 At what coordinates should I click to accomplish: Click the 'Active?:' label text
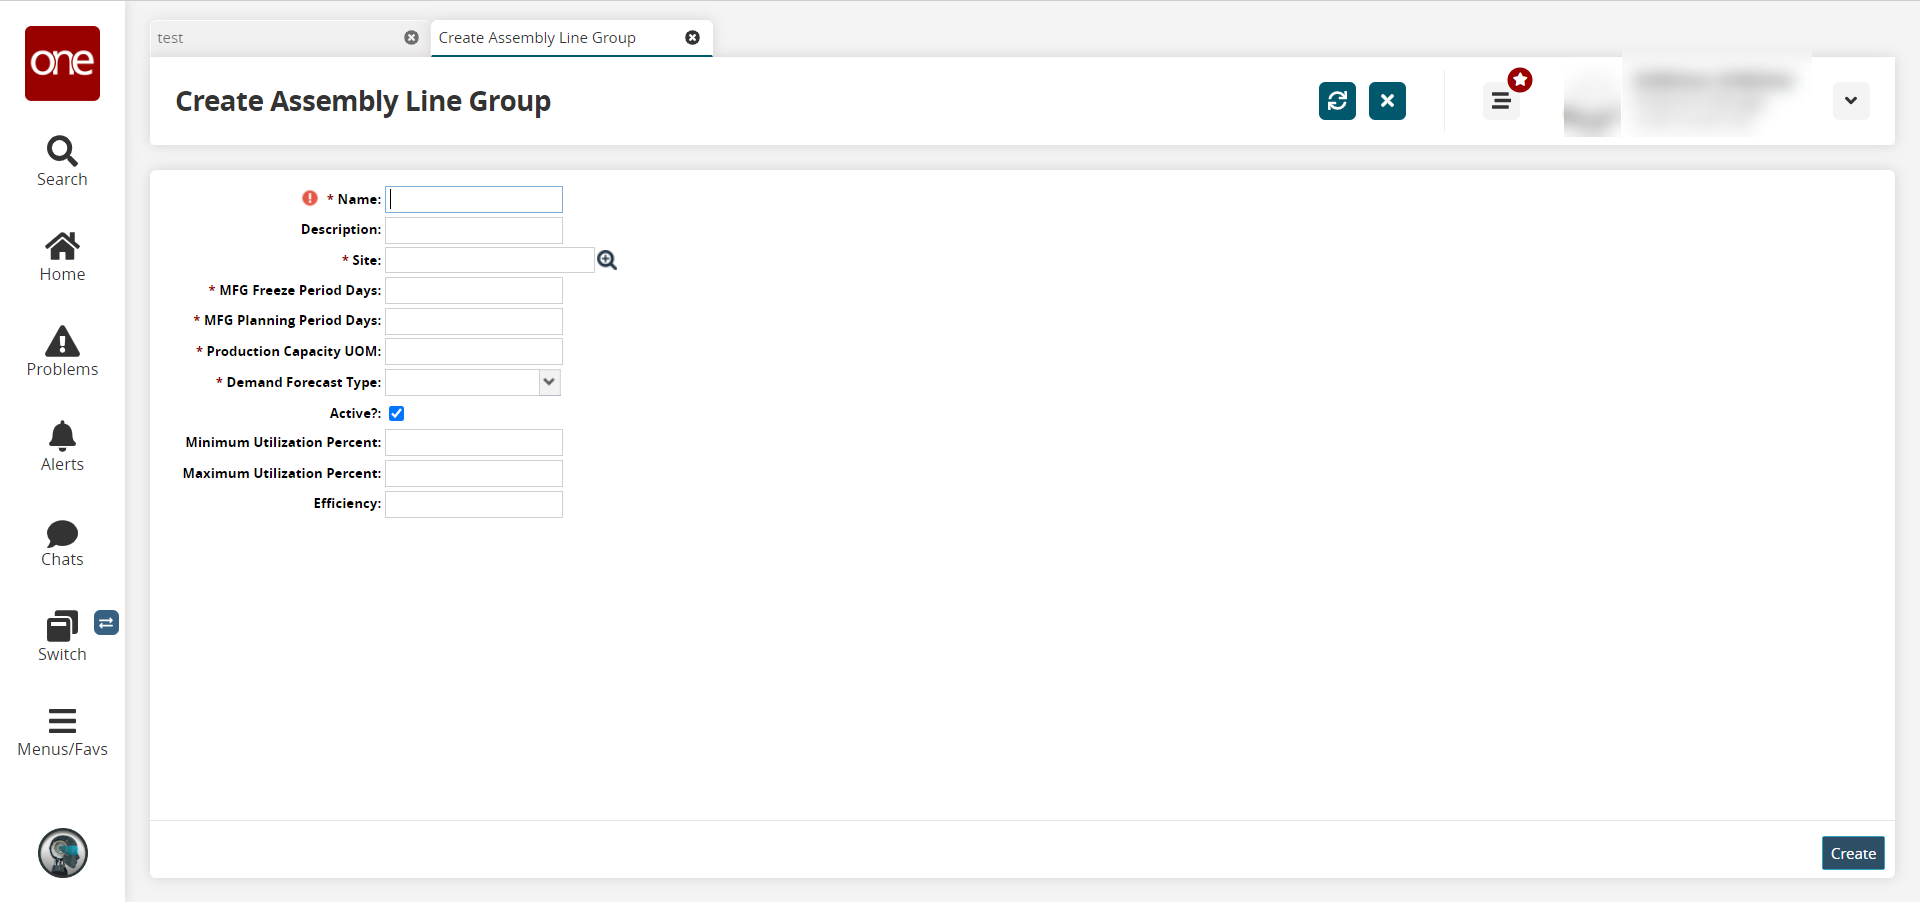355,413
